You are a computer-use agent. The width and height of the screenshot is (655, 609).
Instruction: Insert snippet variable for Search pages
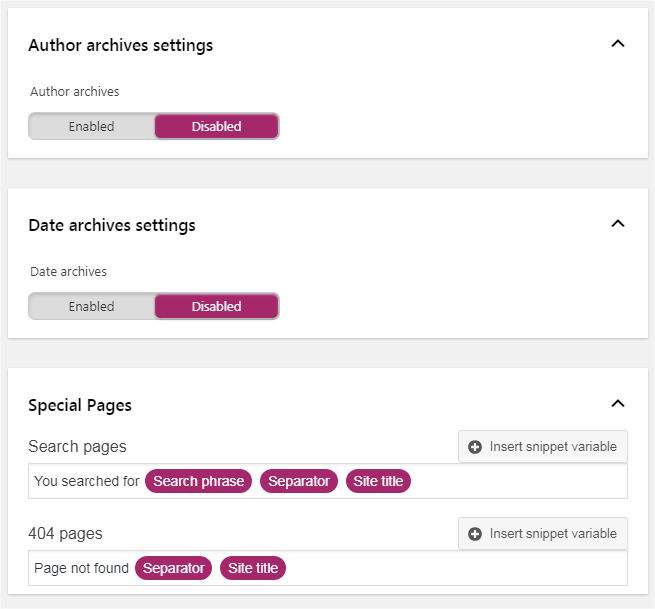[543, 447]
